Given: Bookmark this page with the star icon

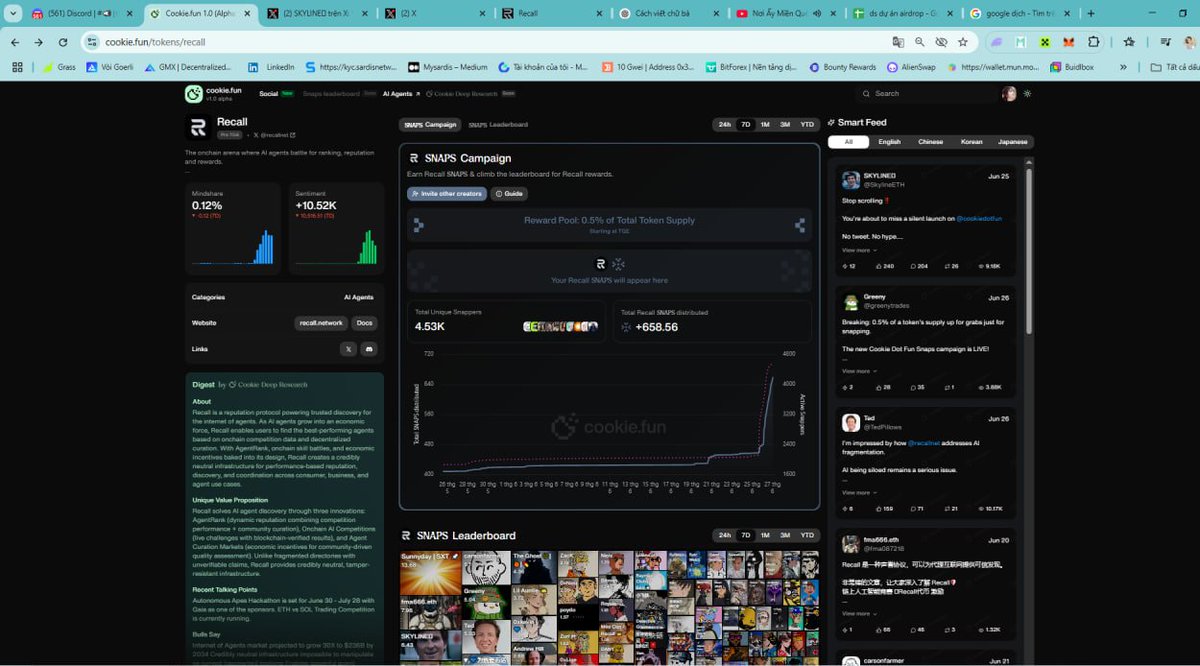Looking at the screenshot, I should [x=963, y=42].
